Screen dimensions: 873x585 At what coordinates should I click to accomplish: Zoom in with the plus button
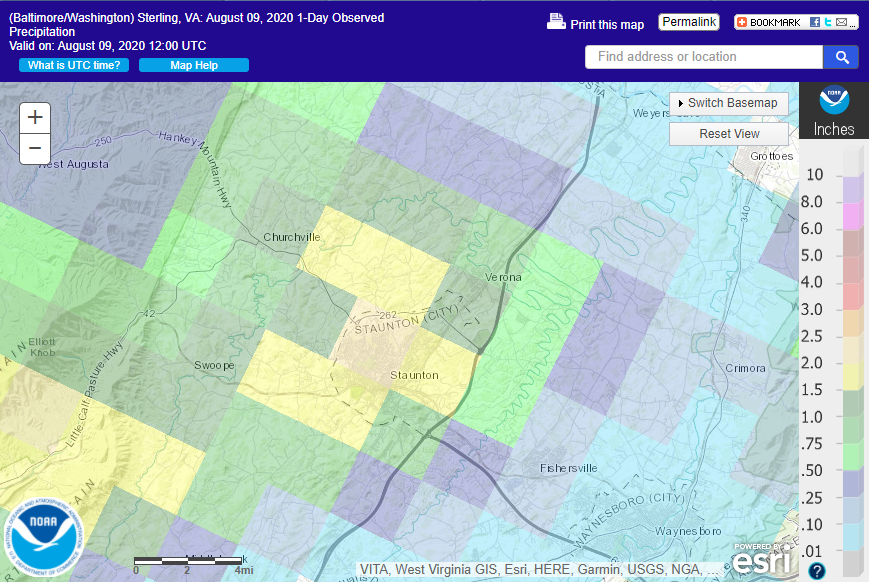pos(35,117)
